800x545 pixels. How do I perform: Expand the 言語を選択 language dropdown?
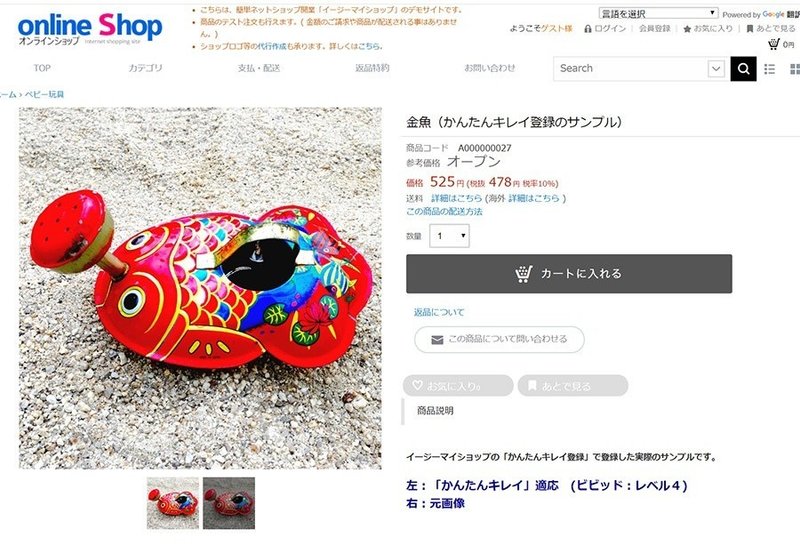coord(658,13)
